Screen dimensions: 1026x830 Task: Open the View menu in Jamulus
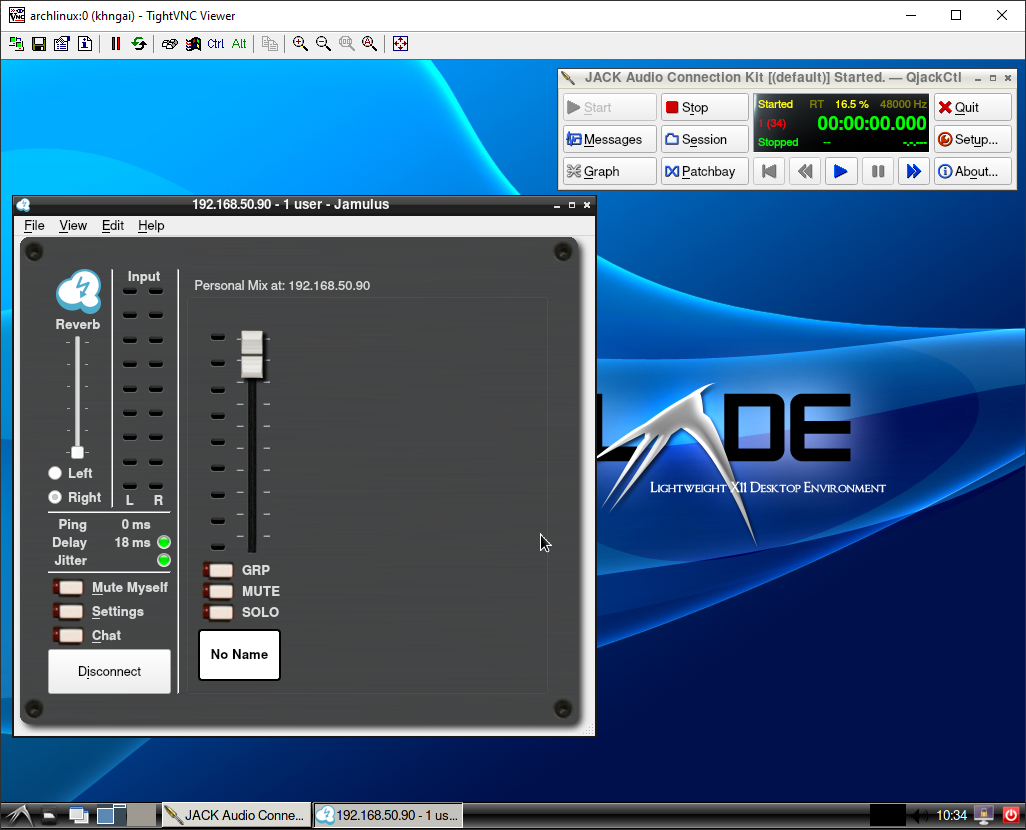pos(73,226)
